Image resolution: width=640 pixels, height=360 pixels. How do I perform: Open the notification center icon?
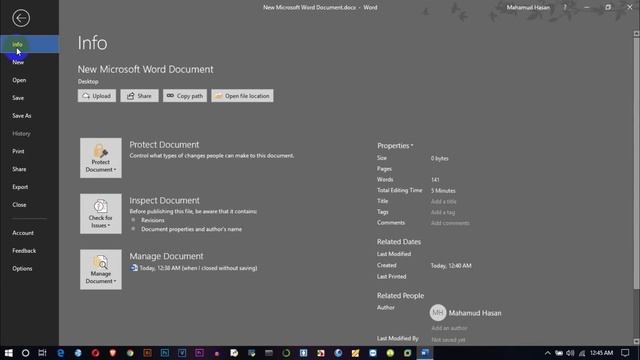click(x=625, y=353)
